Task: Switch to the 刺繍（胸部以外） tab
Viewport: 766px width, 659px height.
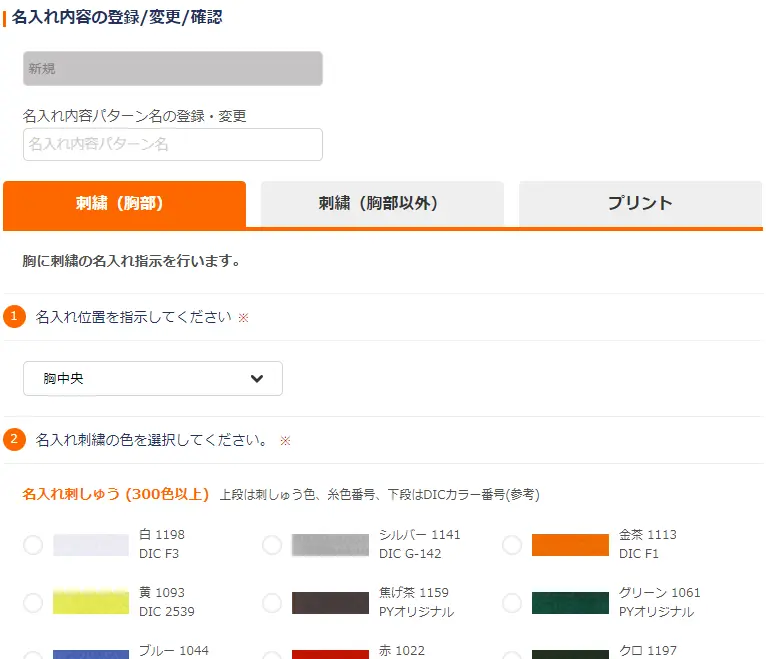Action: (x=381, y=204)
